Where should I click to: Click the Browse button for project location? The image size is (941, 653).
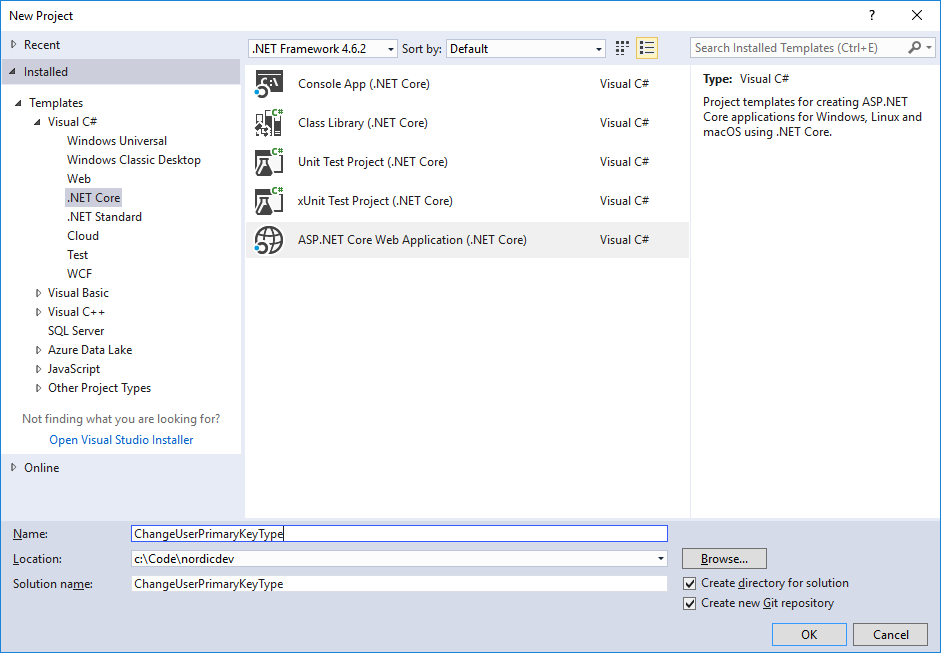(x=723, y=558)
